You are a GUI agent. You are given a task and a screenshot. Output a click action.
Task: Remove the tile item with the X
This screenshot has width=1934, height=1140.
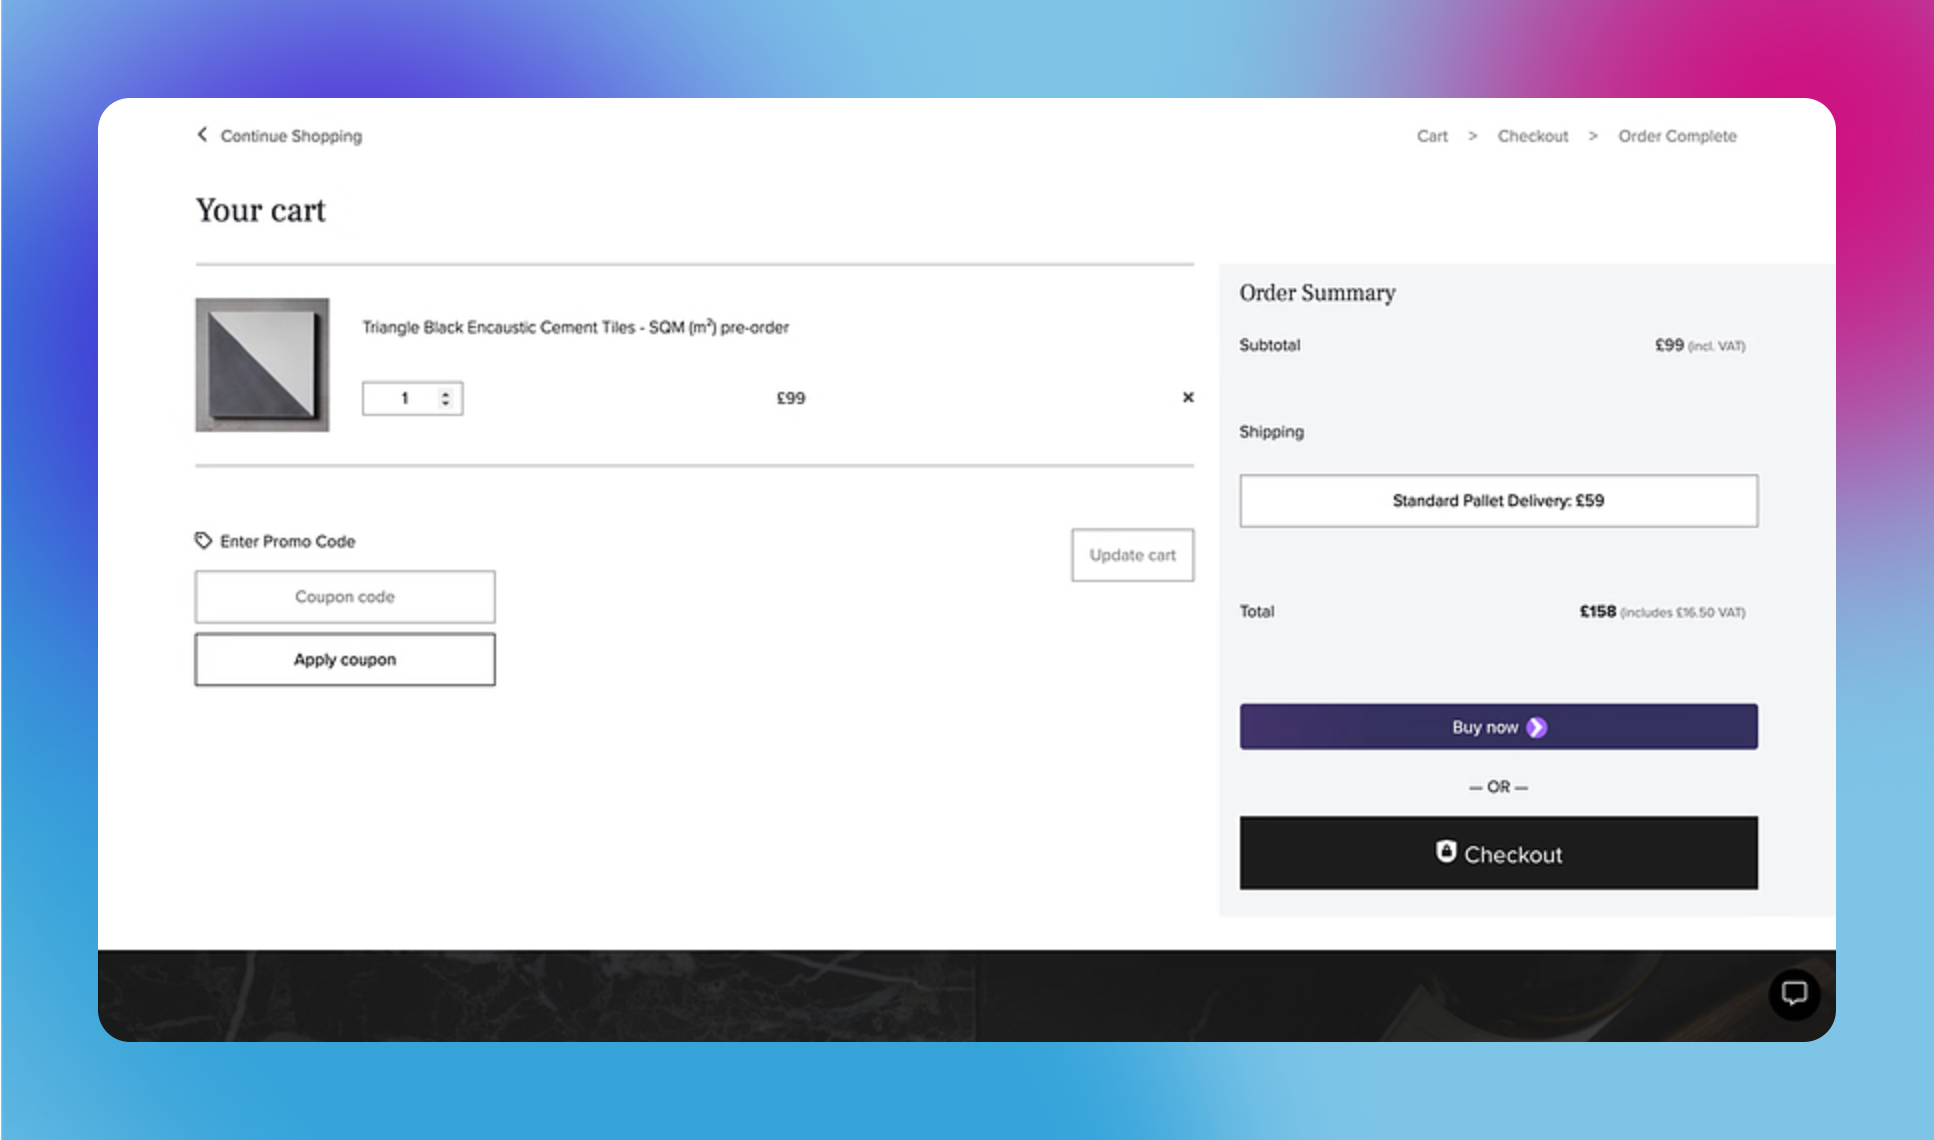[x=1188, y=397]
